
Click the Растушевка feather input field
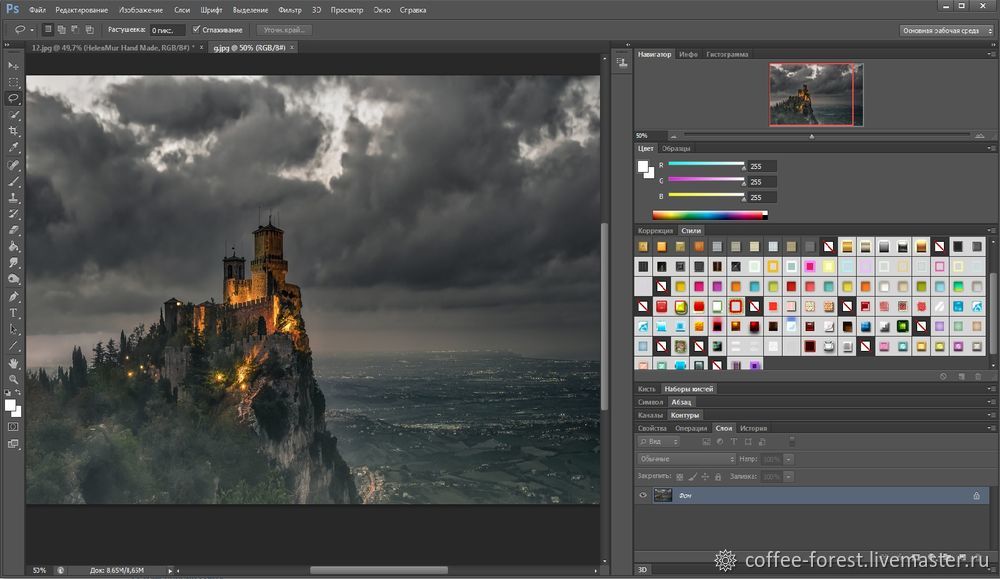pos(167,30)
